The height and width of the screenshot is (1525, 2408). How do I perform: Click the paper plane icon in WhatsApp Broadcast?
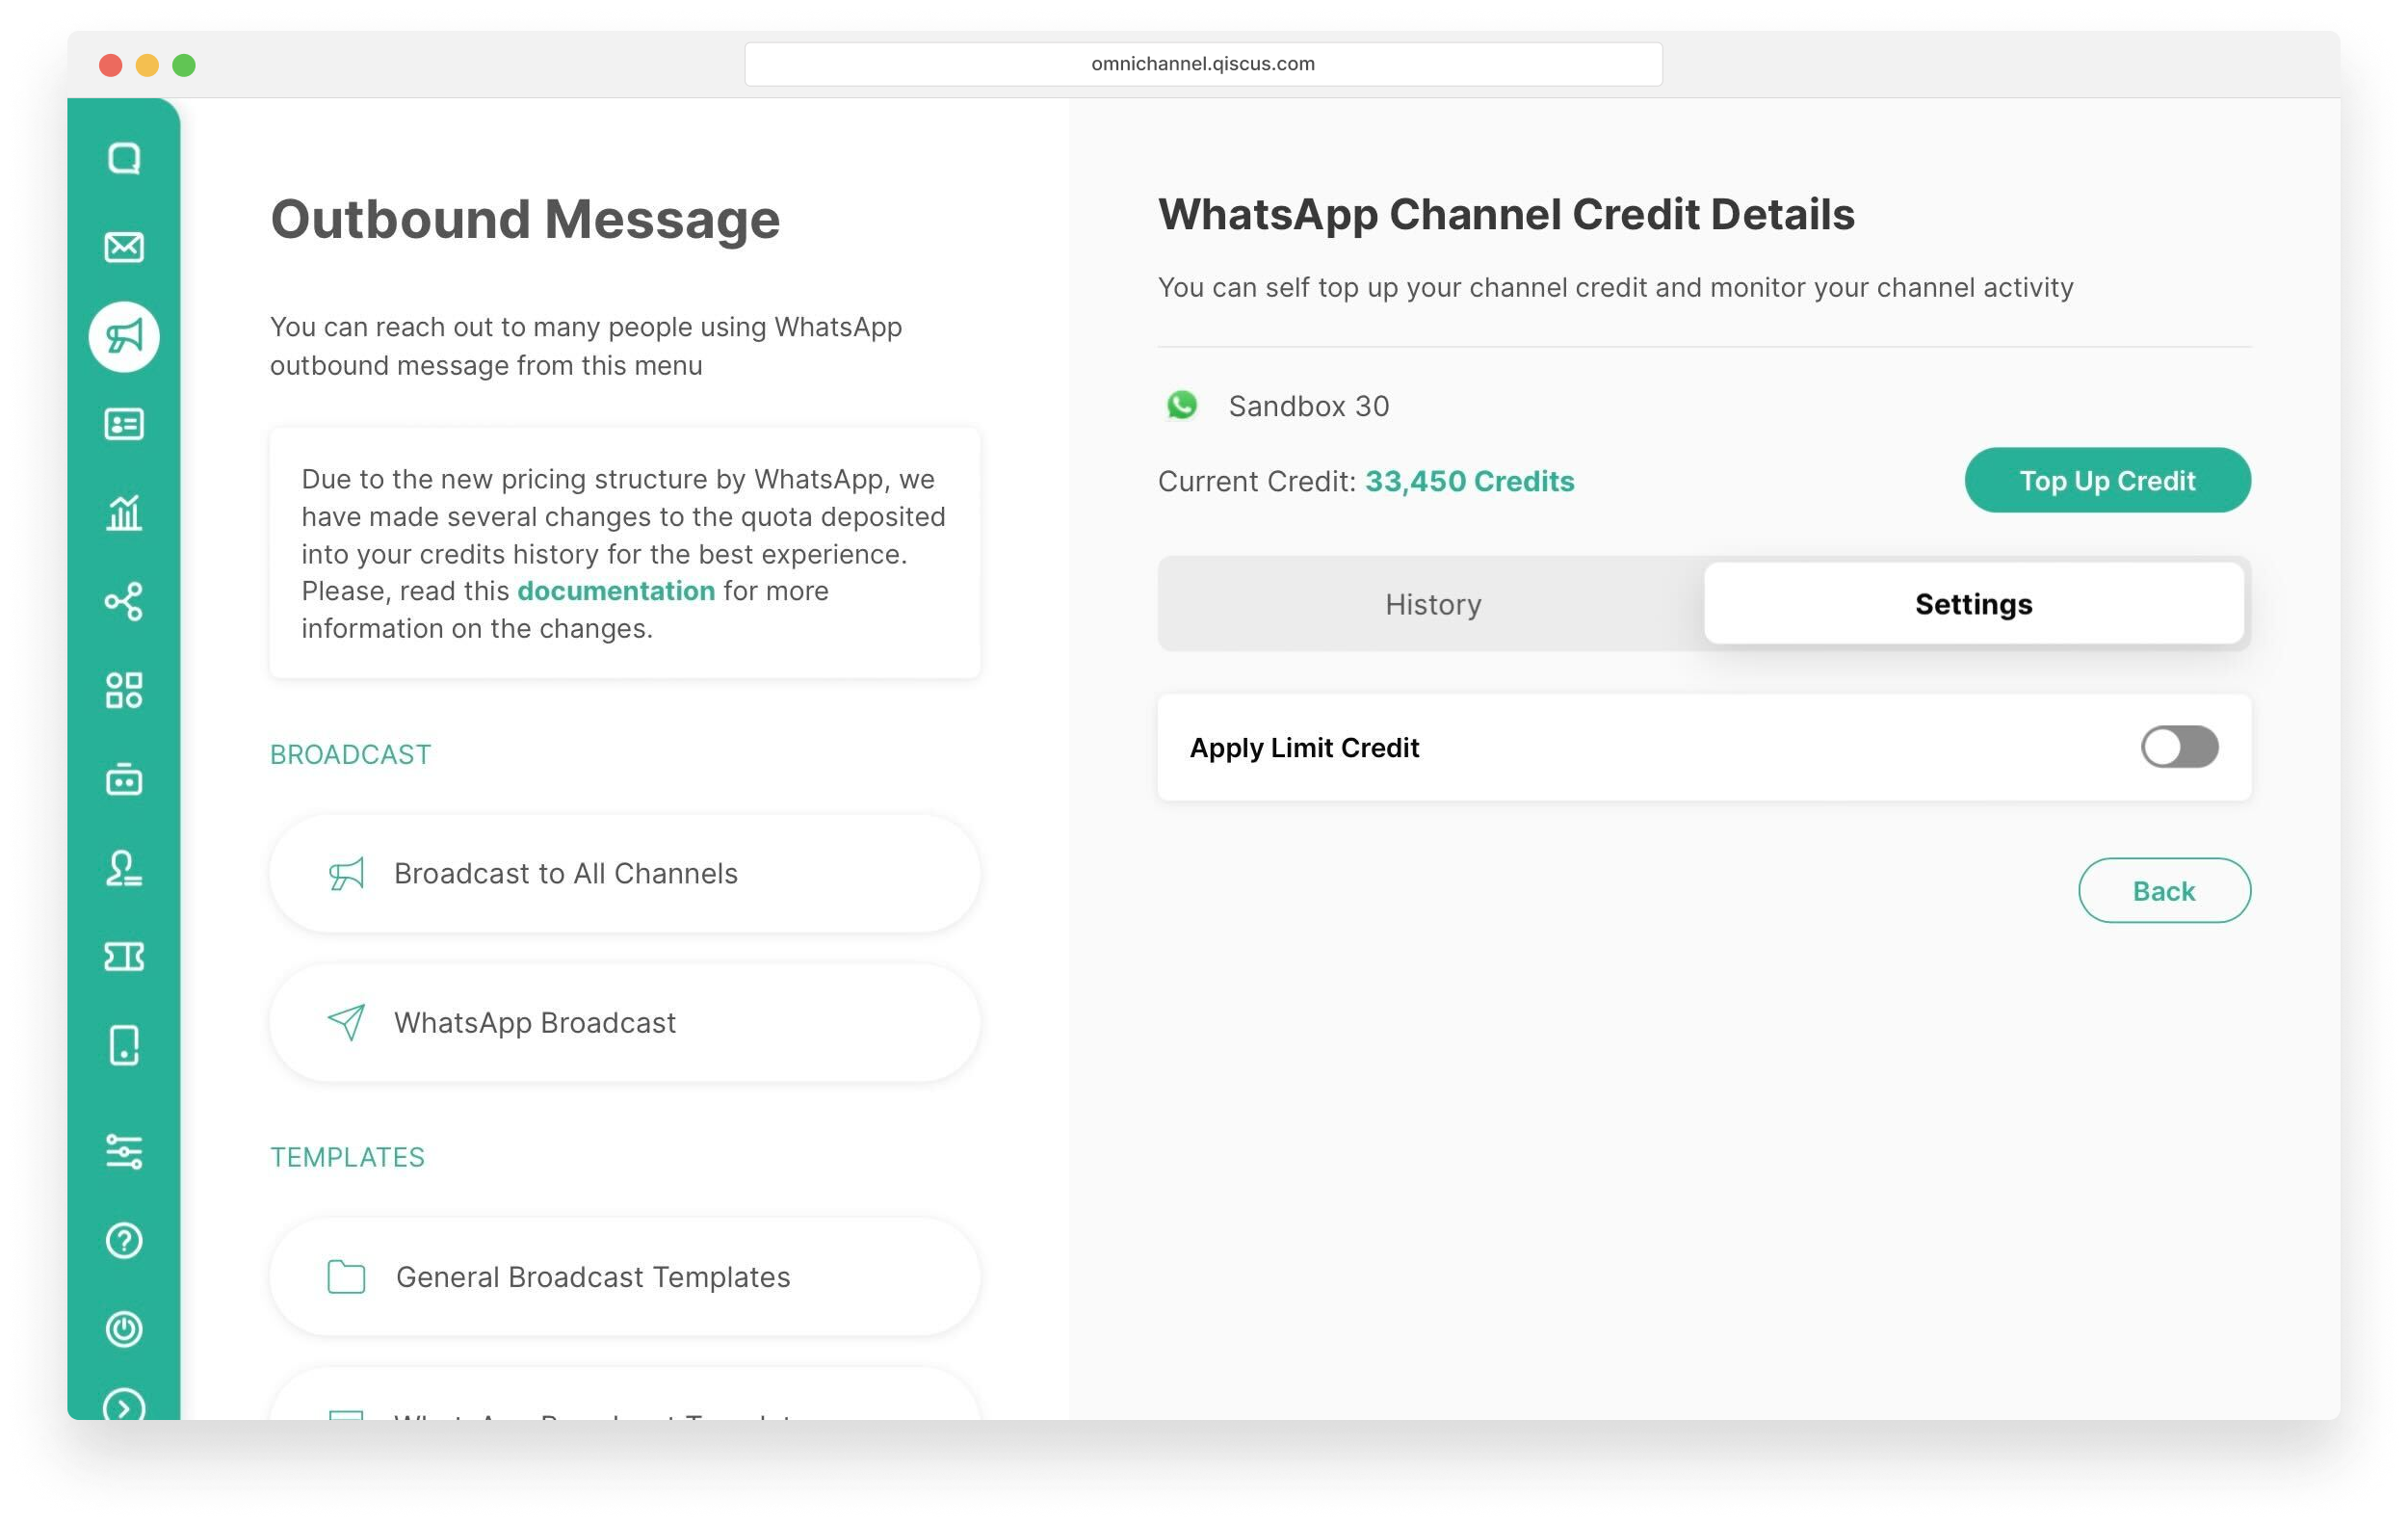(346, 1022)
